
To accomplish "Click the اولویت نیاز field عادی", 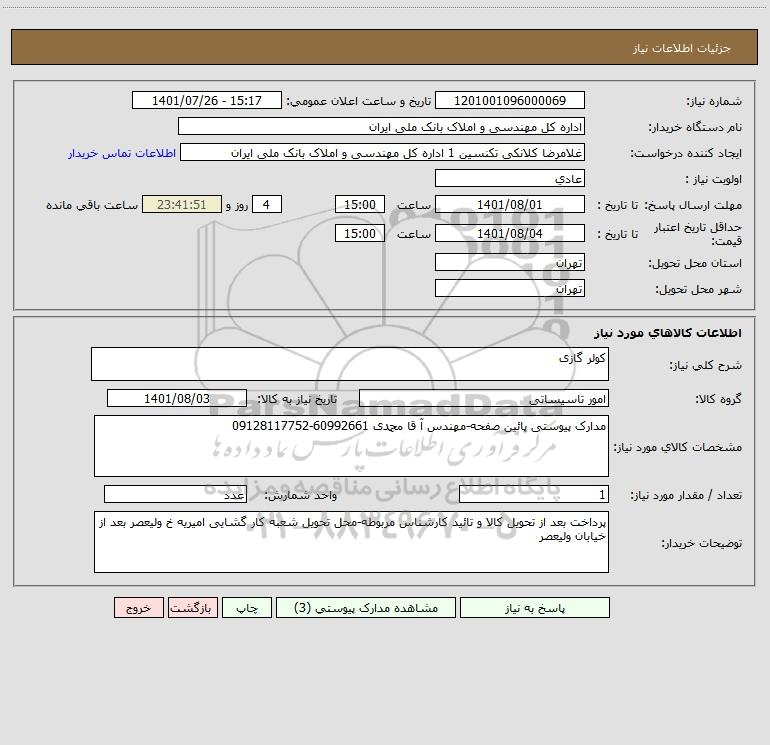I will coord(510,178).
